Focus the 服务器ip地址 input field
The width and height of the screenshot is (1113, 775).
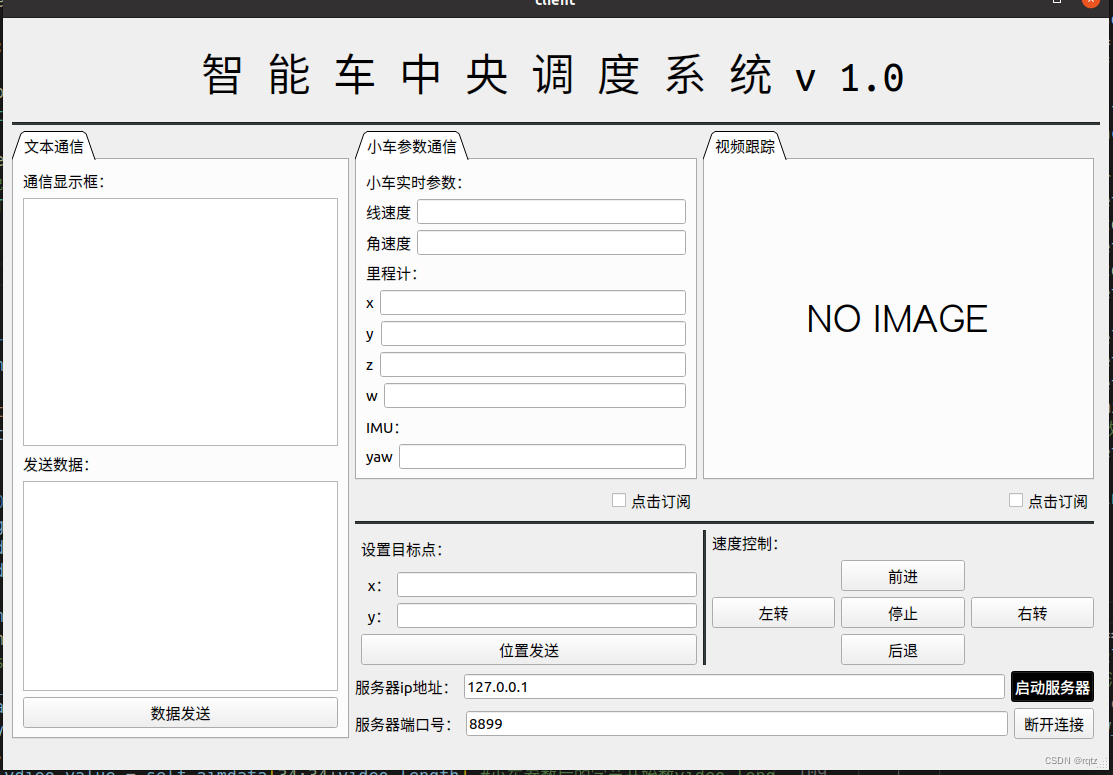click(734, 687)
